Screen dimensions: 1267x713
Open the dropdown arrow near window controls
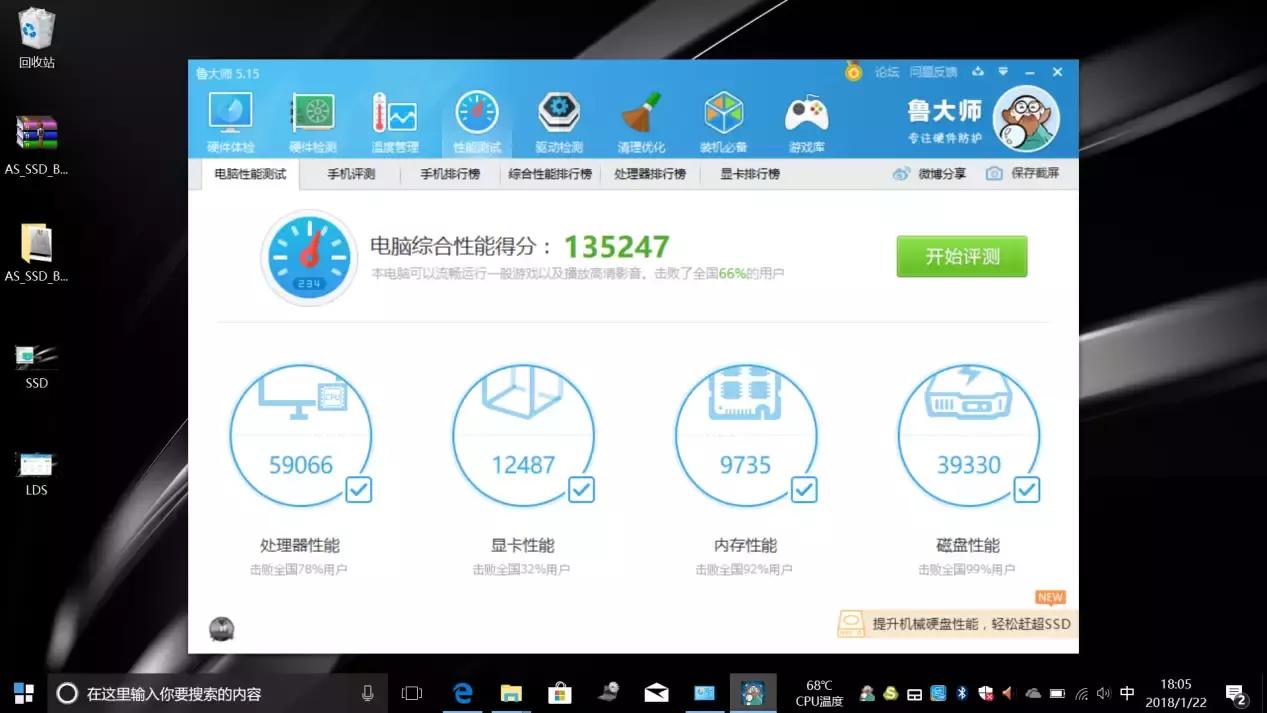click(1003, 71)
